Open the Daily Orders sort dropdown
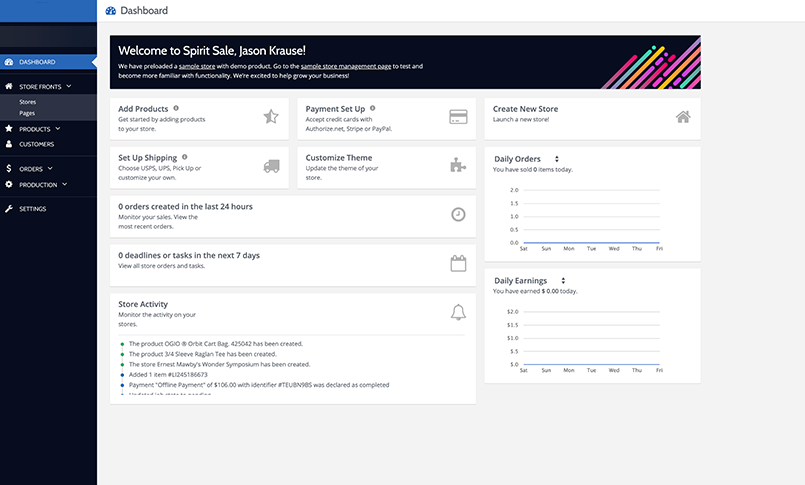 (556, 159)
